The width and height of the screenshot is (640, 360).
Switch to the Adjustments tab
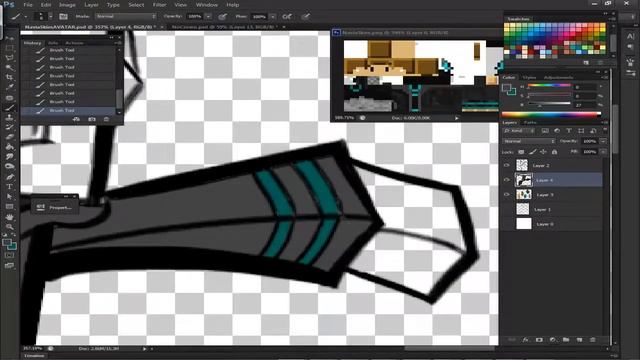(558, 77)
